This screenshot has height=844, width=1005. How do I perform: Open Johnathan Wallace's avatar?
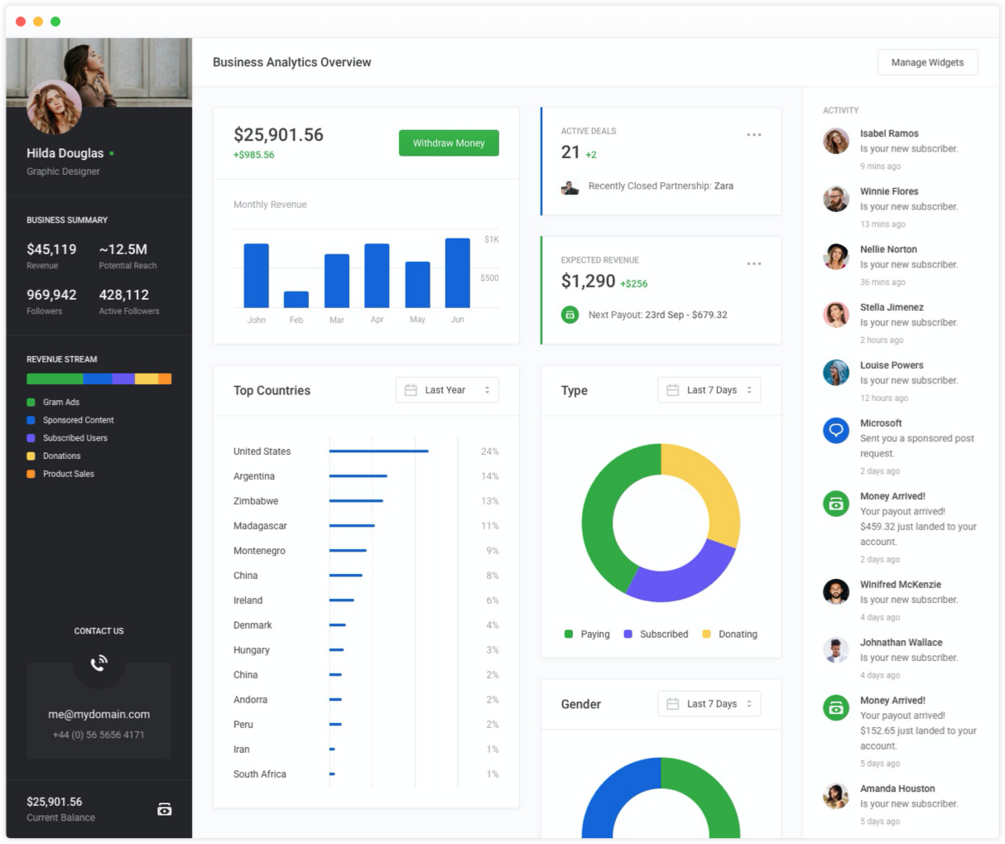tap(836, 649)
